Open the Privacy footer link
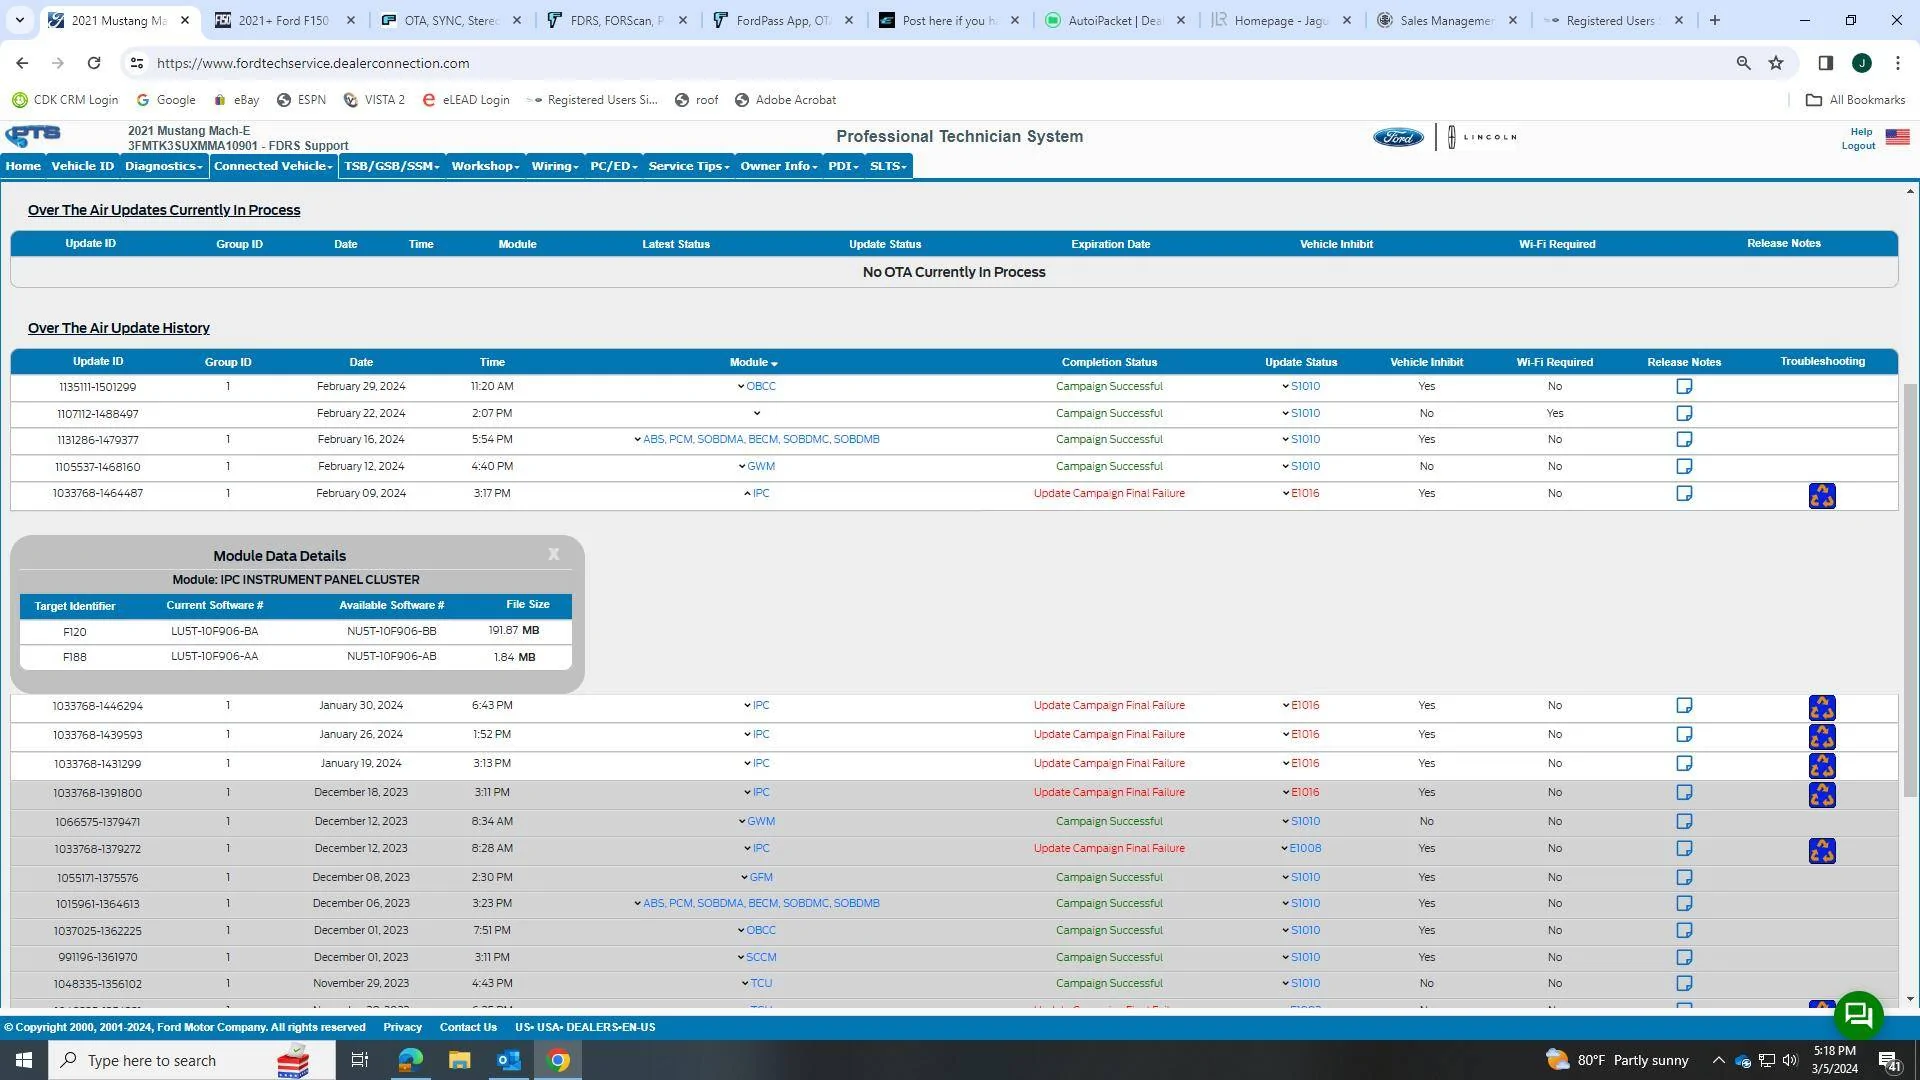 tap(402, 1028)
